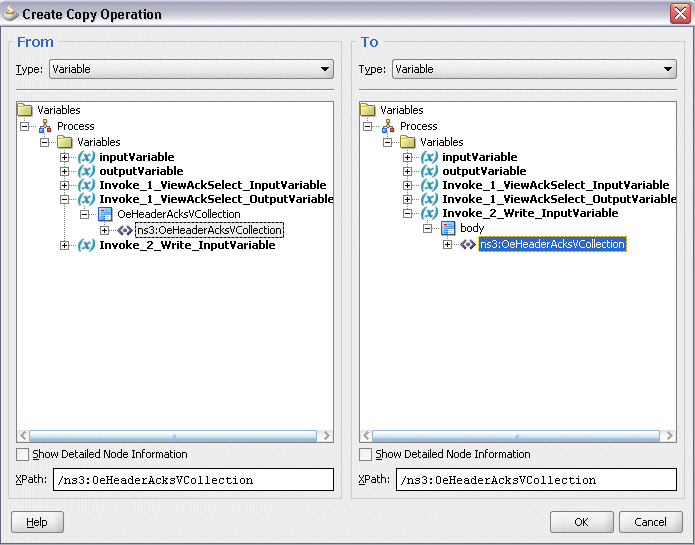The height and width of the screenshot is (545, 695).
Task: Expand Invoke_2_Write_InputVariable in From tree
Action: point(65,245)
